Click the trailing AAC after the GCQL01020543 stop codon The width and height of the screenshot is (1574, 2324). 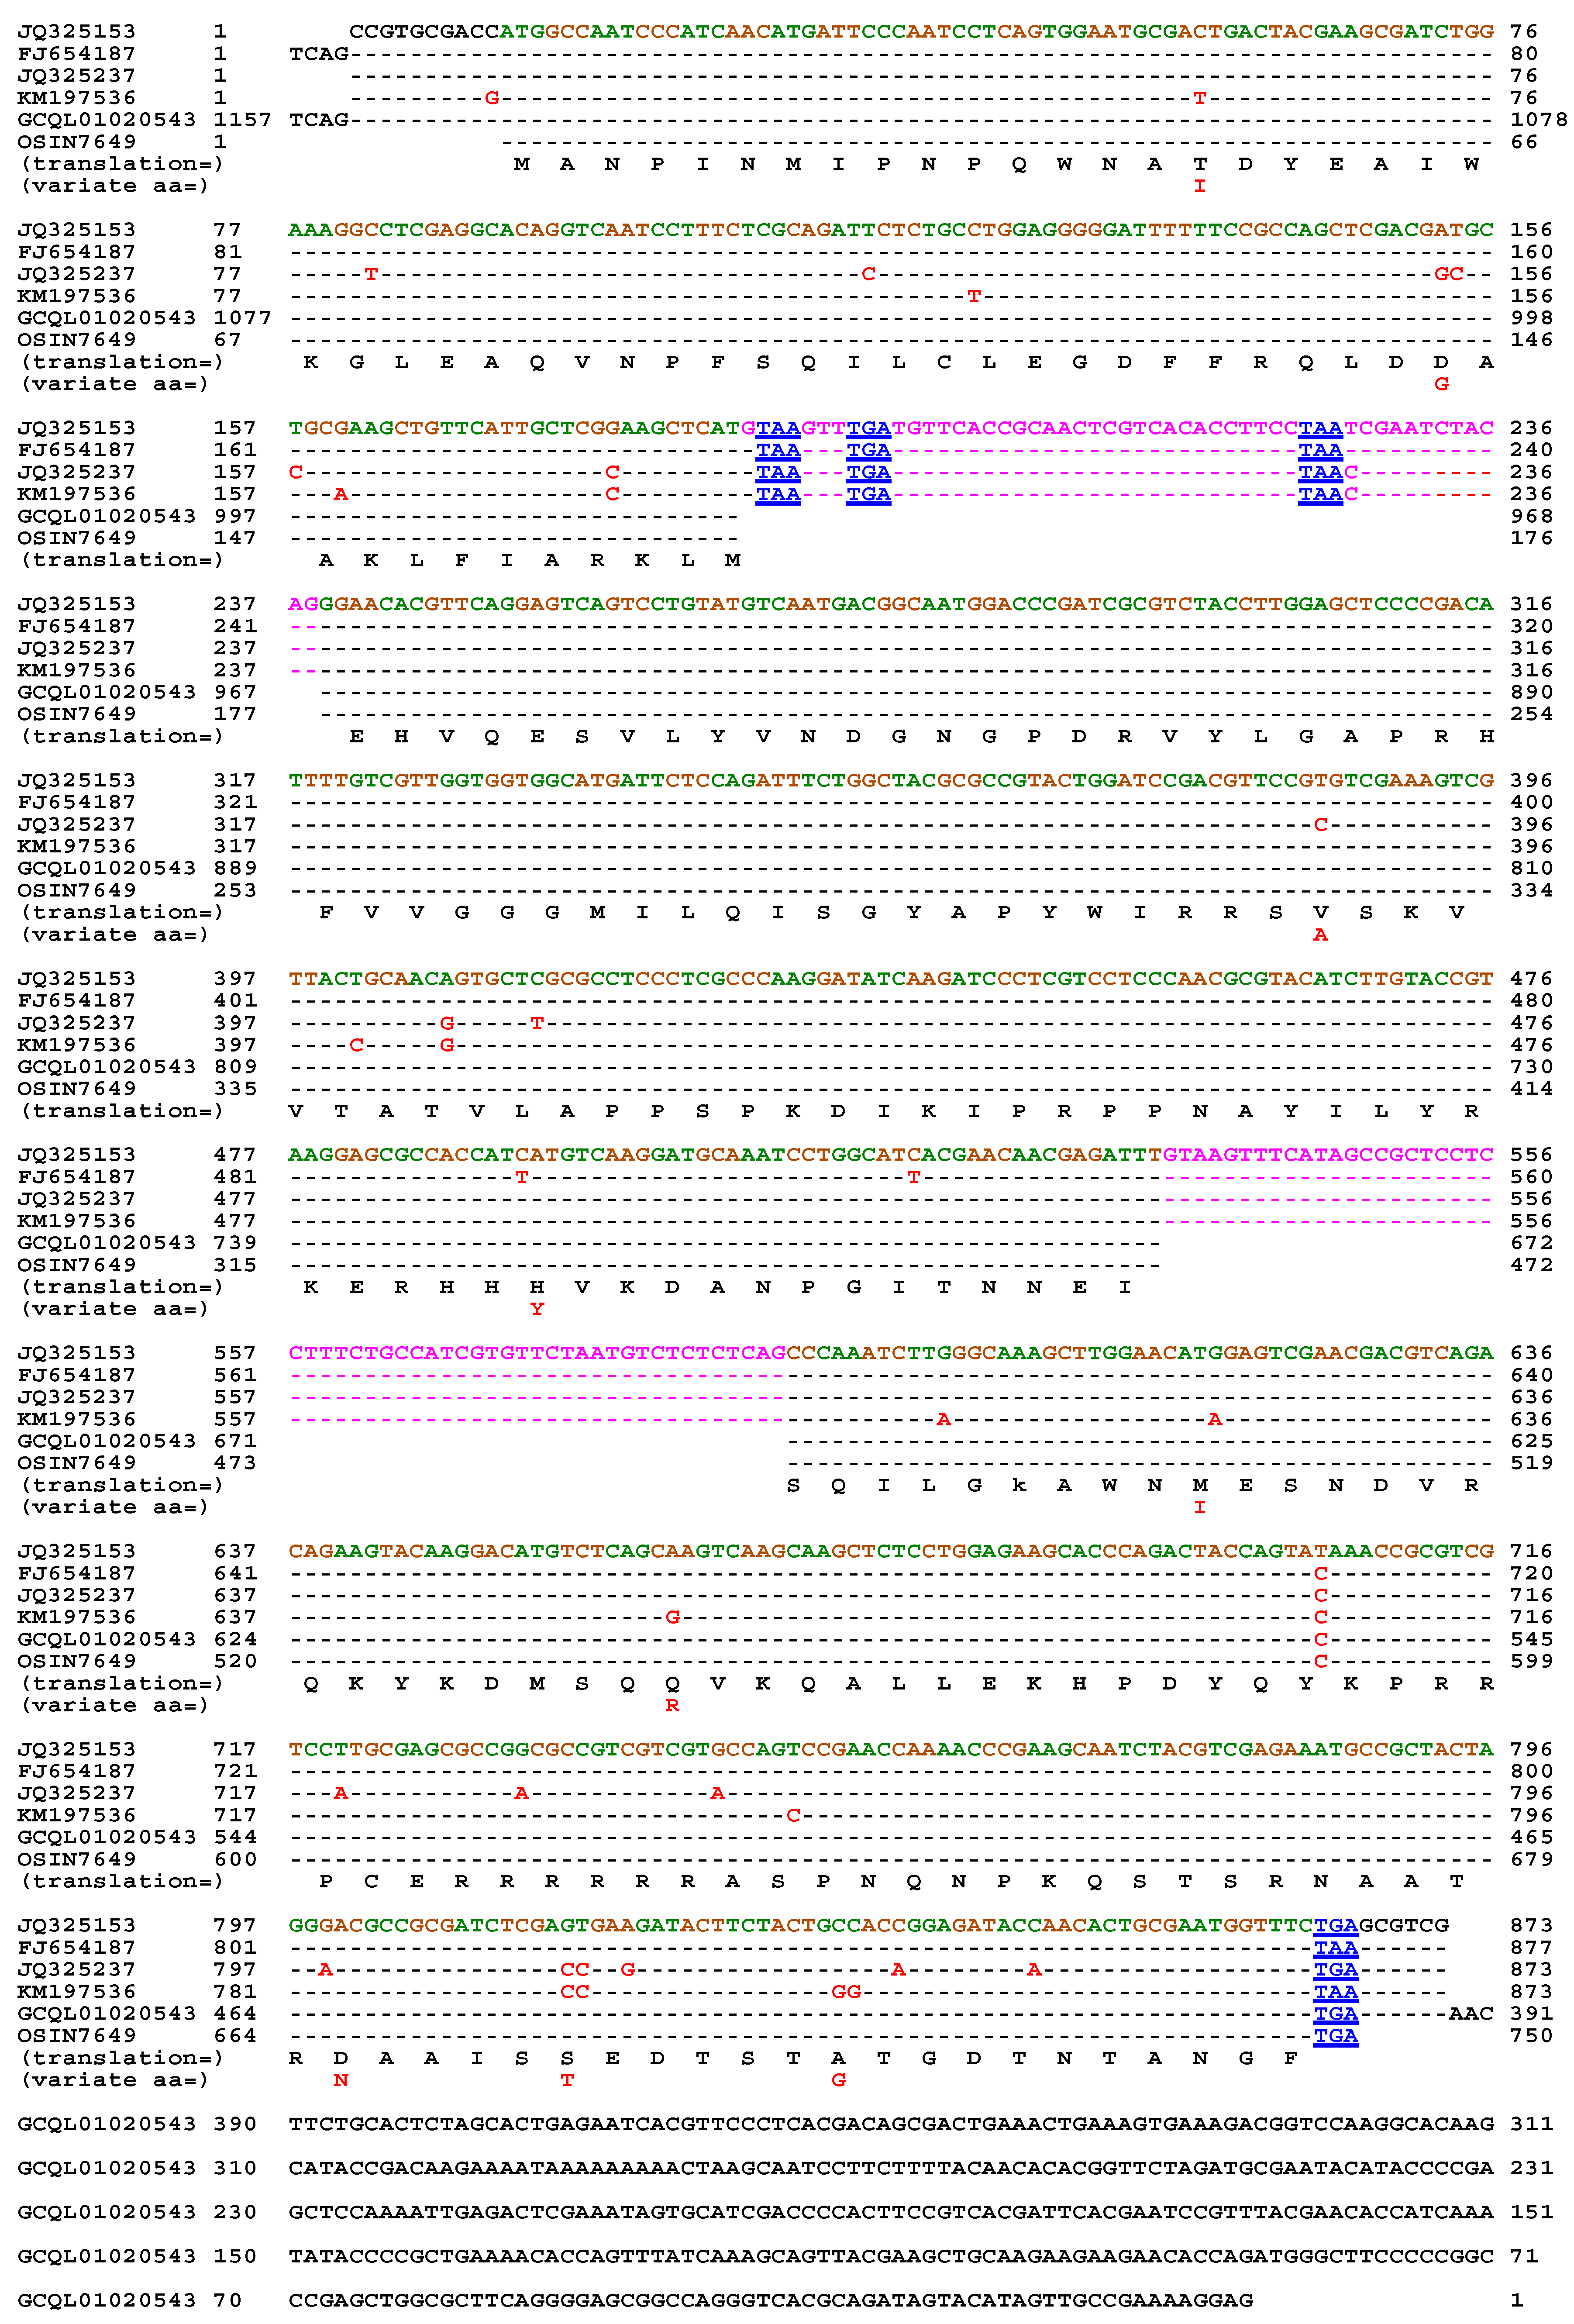tap(1471, 2014)
